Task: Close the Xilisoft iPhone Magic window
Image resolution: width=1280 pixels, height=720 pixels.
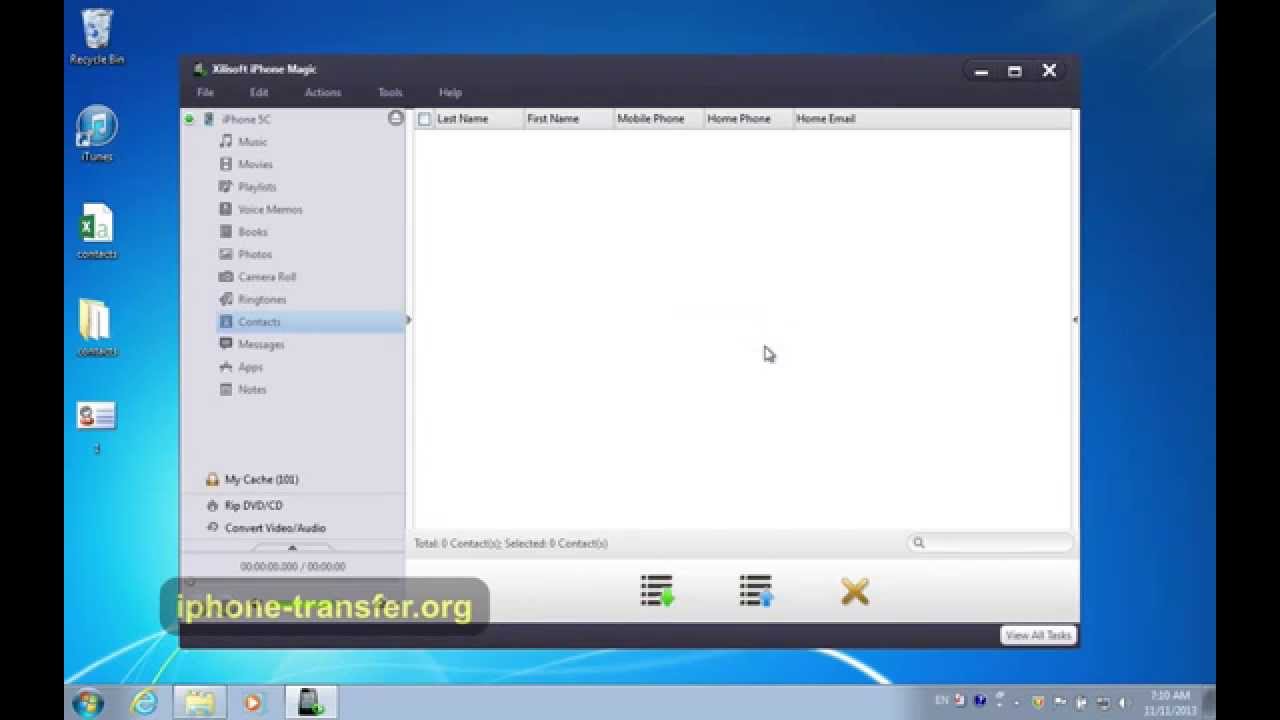Action: tap(1049, 70)
